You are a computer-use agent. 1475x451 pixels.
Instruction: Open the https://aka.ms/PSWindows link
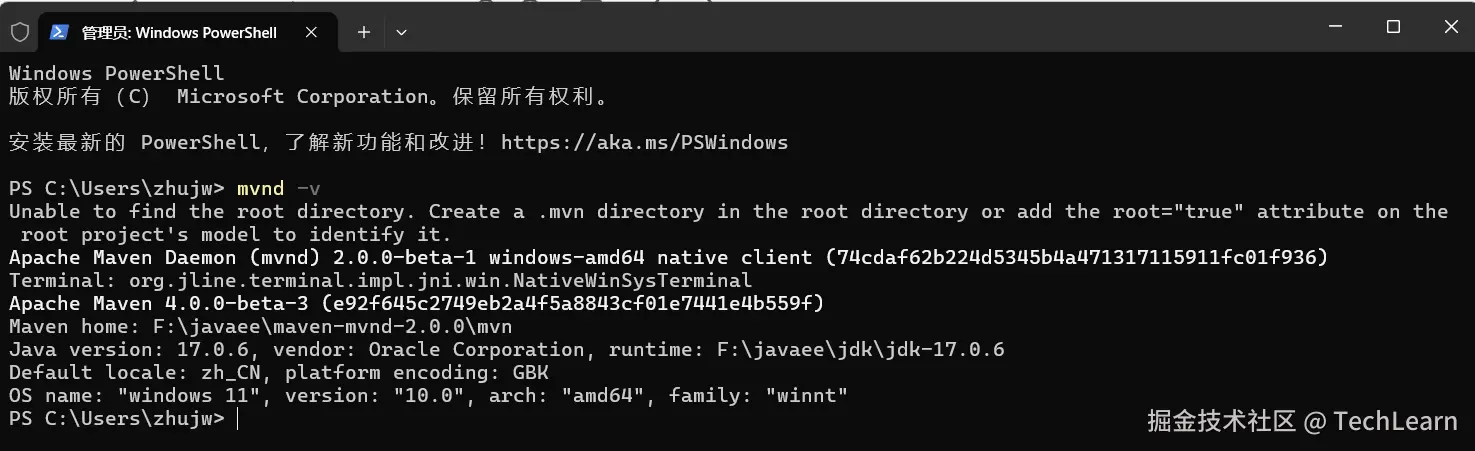(x=644, y=143)
